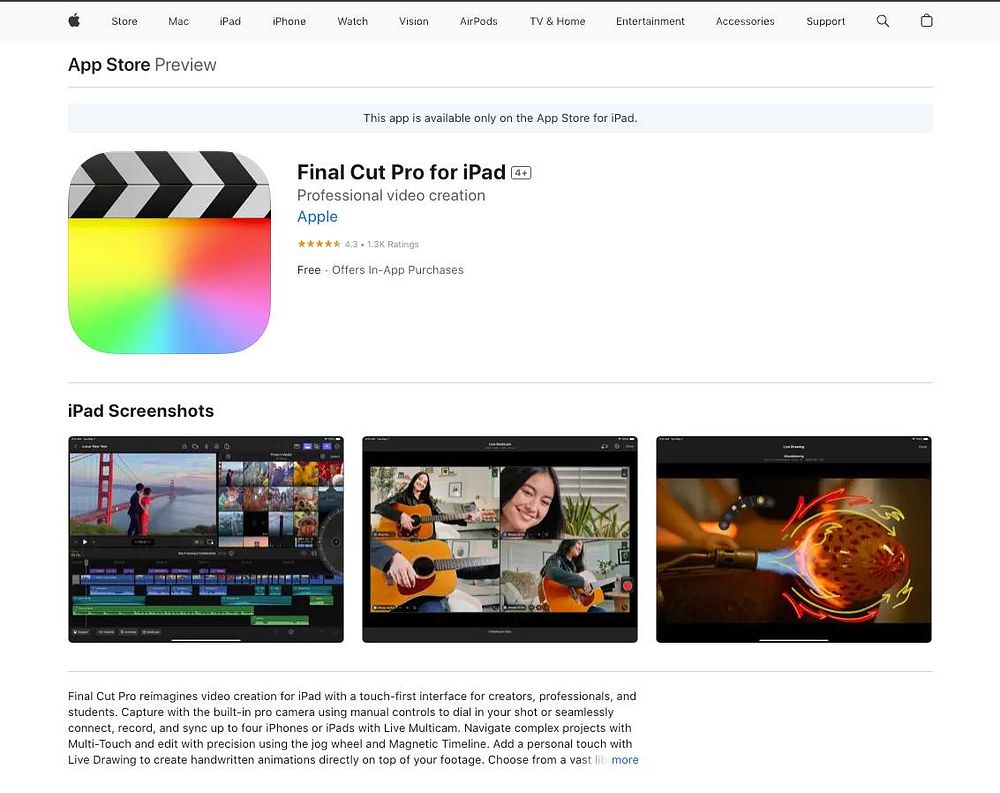
Task: Click the Preview label beside App Store
Action: click(185, 64)
